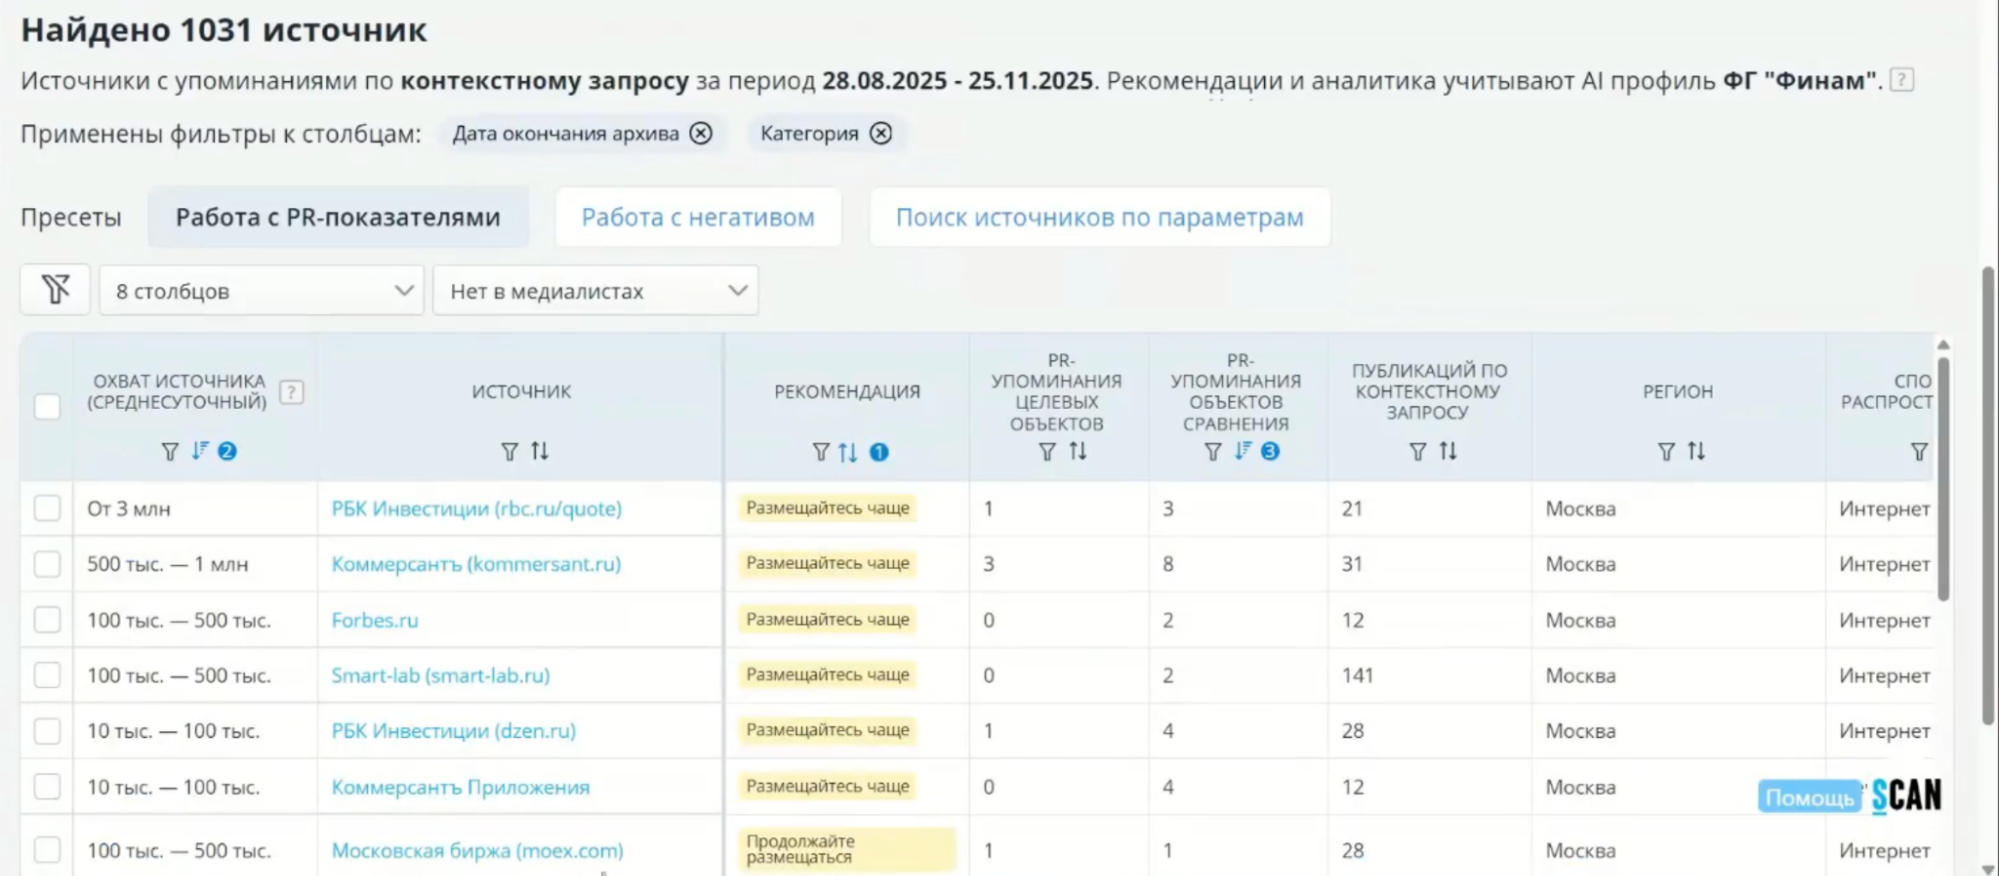
Task: Open the РБК Инвестиции (rbc.ru/quote) source link
Action: click(x=476, y=508)
